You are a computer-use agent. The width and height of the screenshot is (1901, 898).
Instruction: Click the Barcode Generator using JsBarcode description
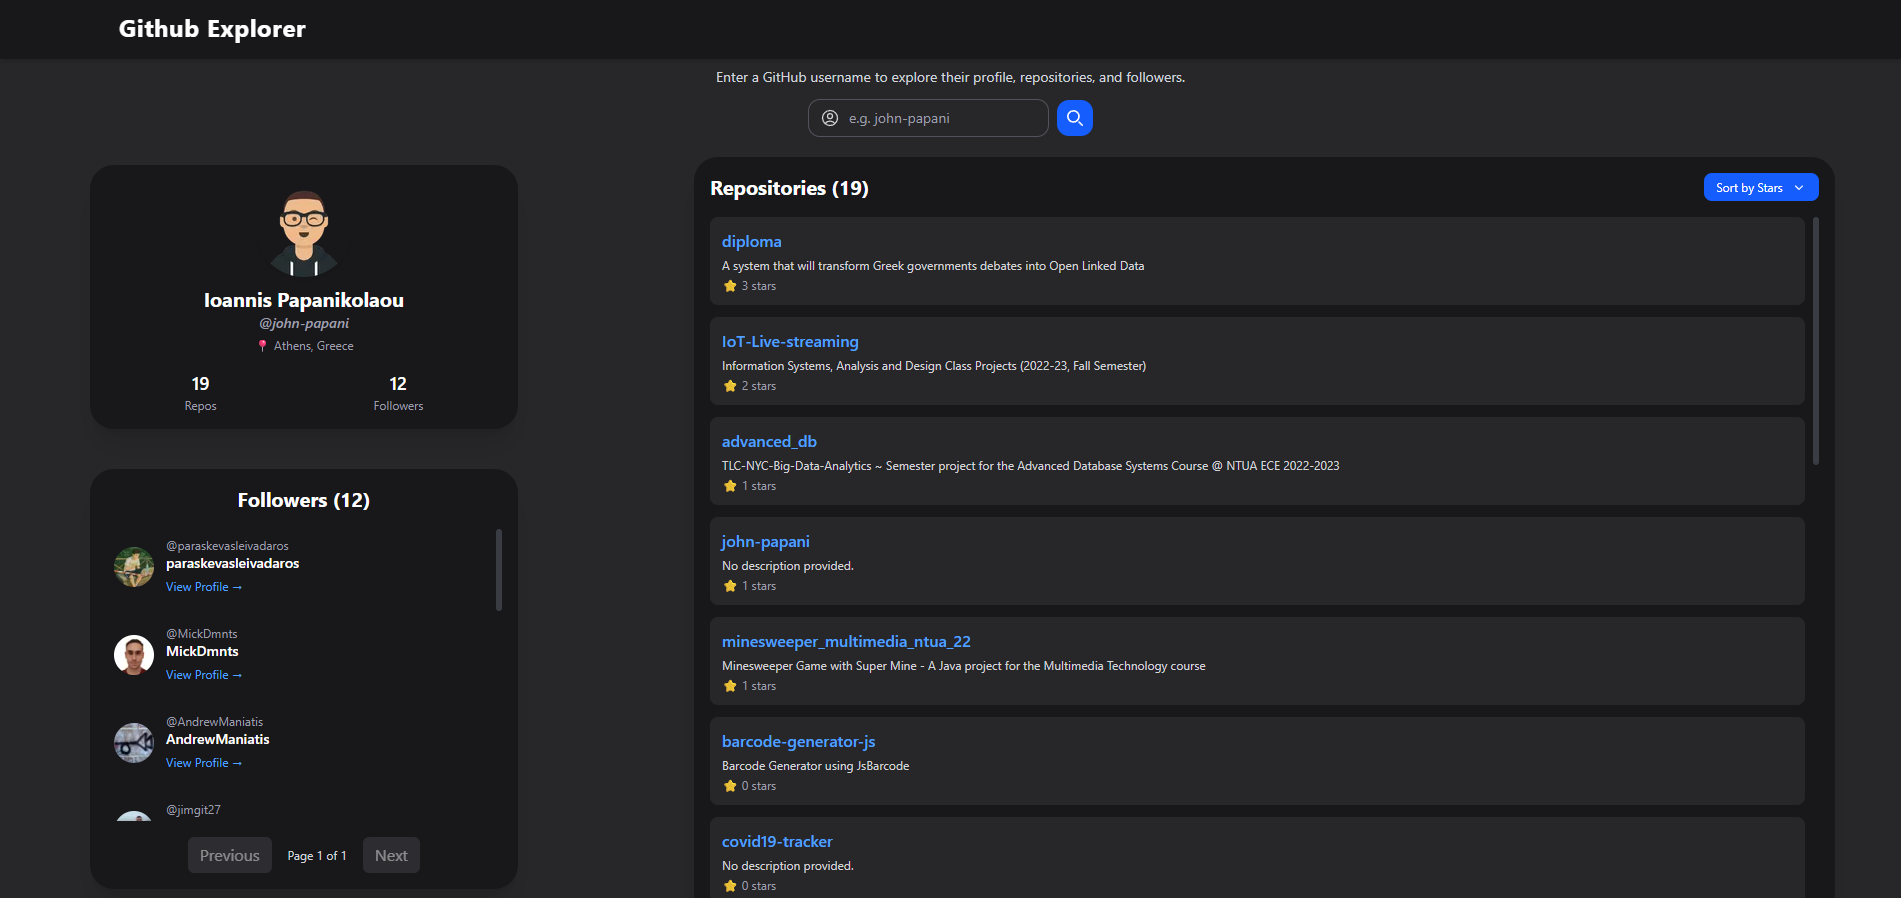pyautogui.click(x=816, y=766)
